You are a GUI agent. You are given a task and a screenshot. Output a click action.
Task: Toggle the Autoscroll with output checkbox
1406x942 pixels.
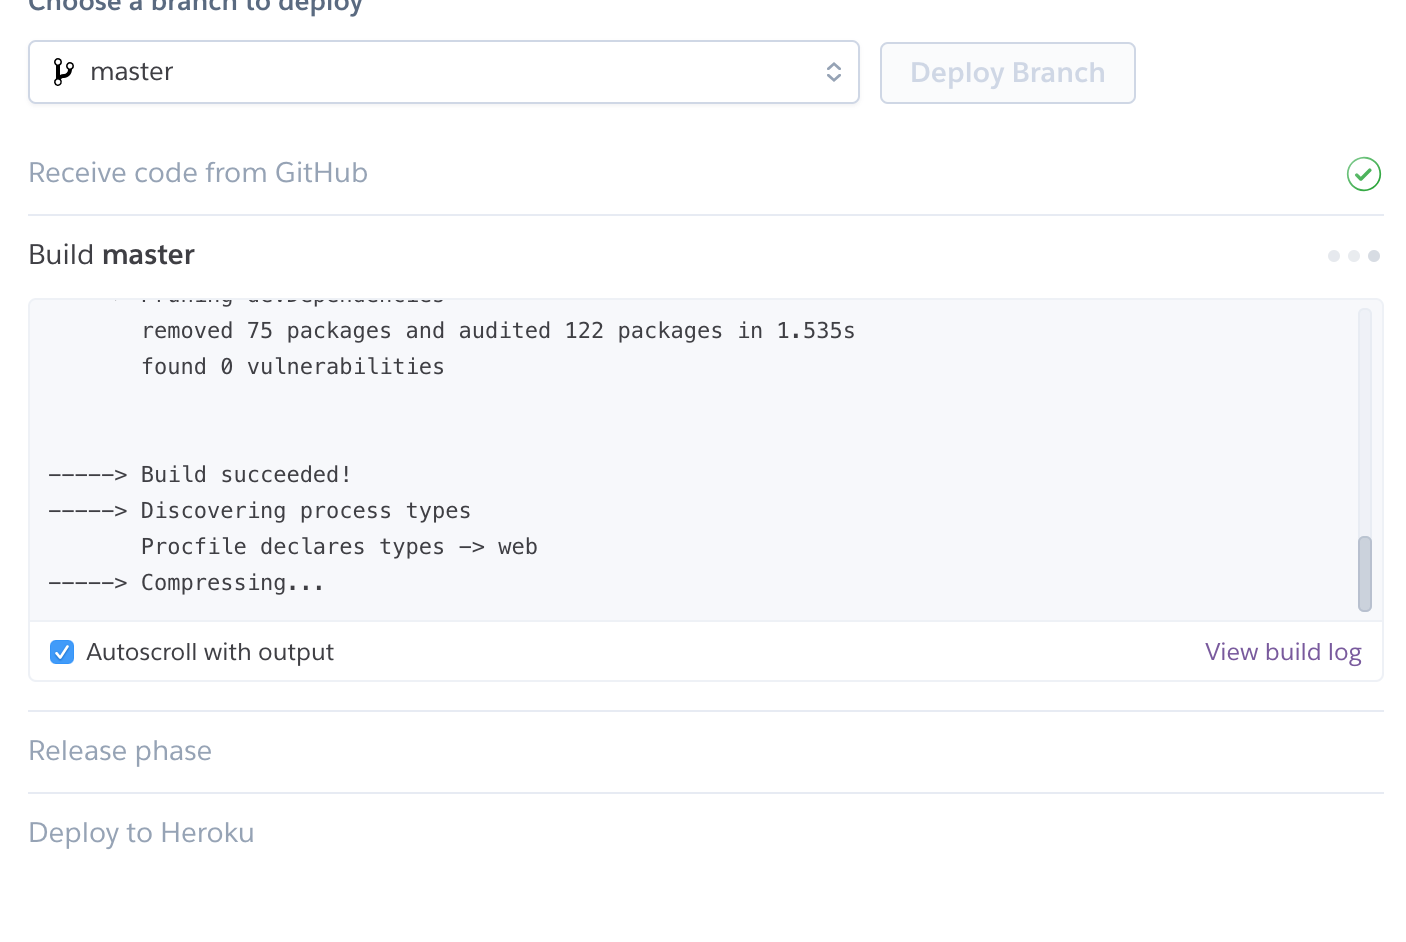[62, 652]
